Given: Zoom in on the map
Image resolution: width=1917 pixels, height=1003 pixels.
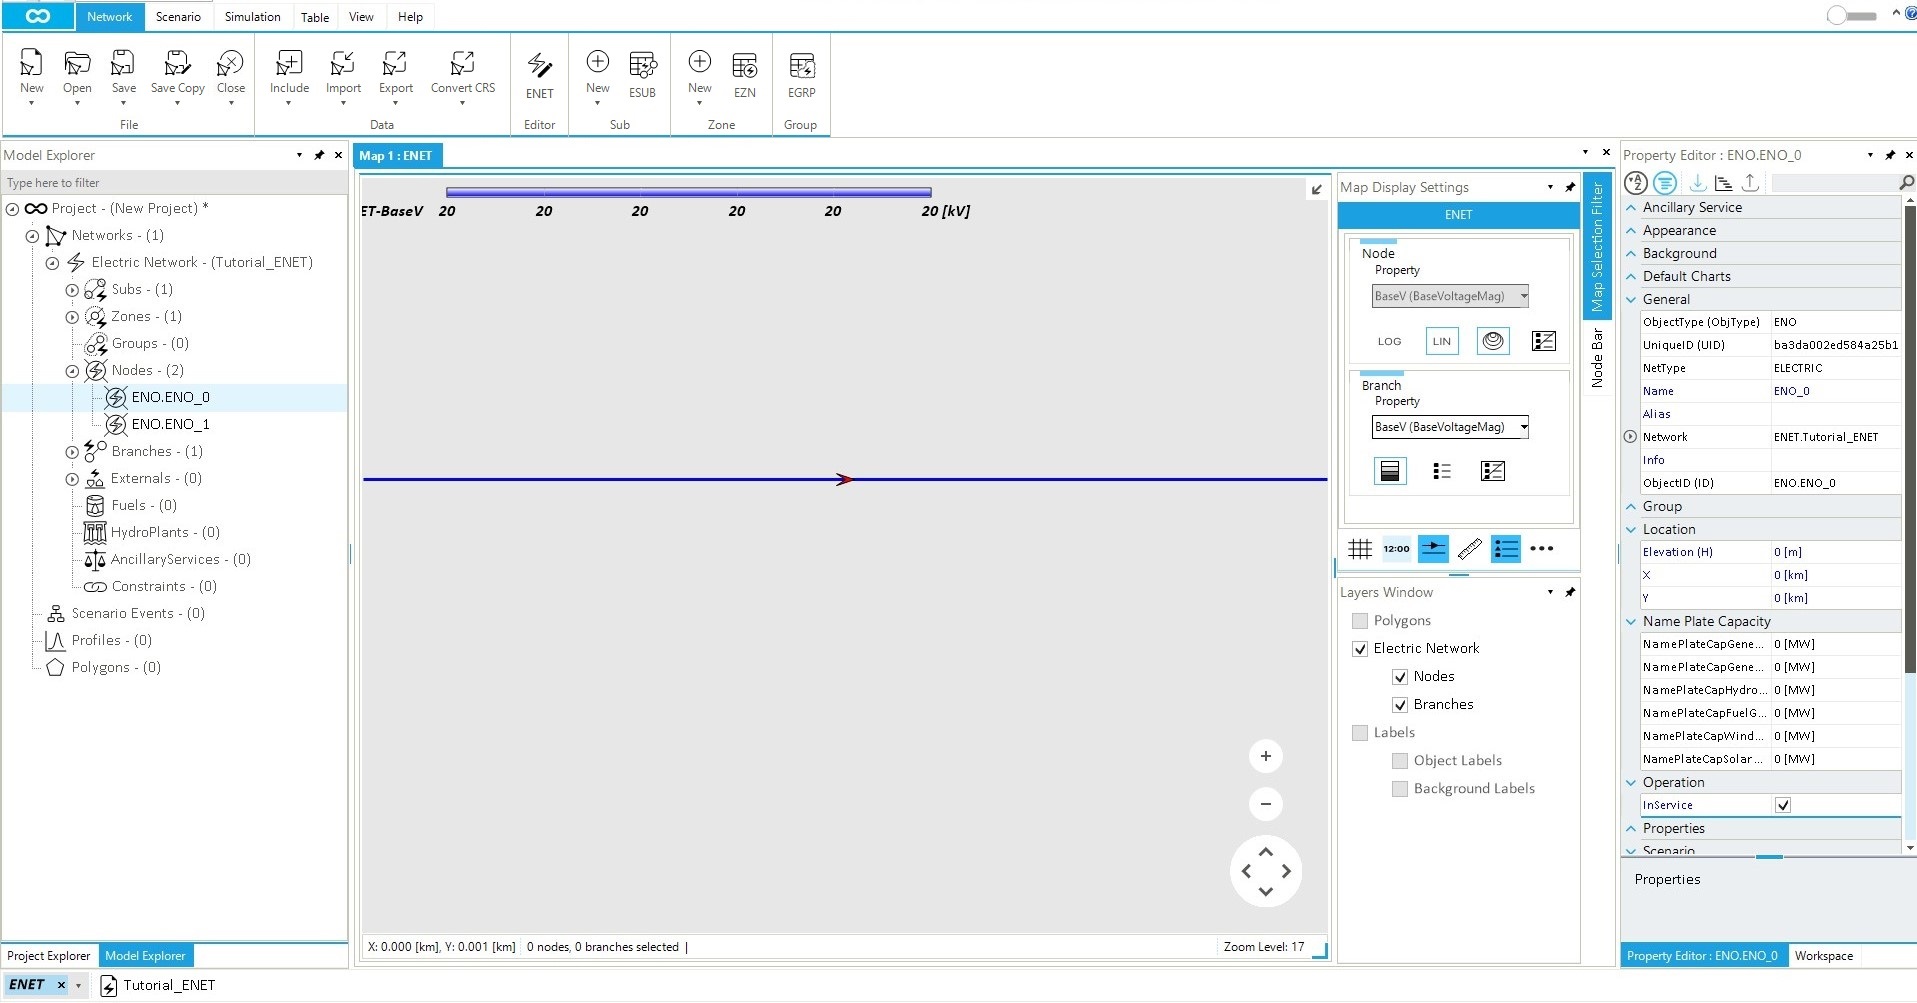Looking at the screenshot, I should click(x=1265, y=756).
